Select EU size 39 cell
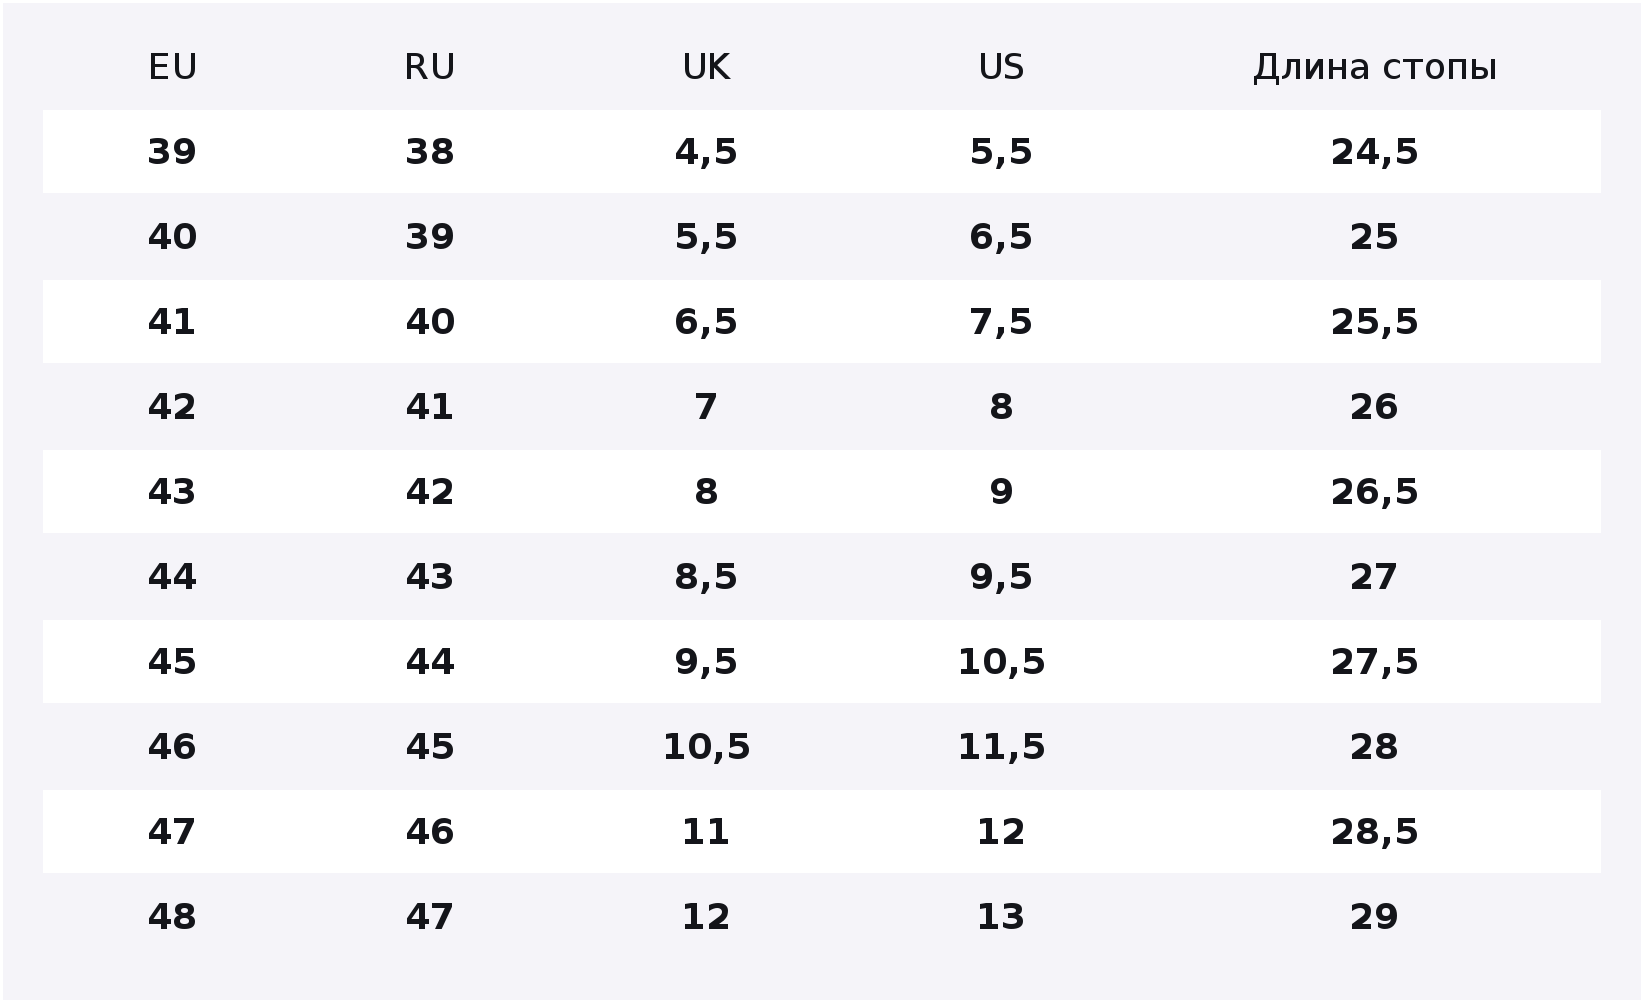The width and height of the screenshot is (1644, 1003). click(x=172, y=152)
